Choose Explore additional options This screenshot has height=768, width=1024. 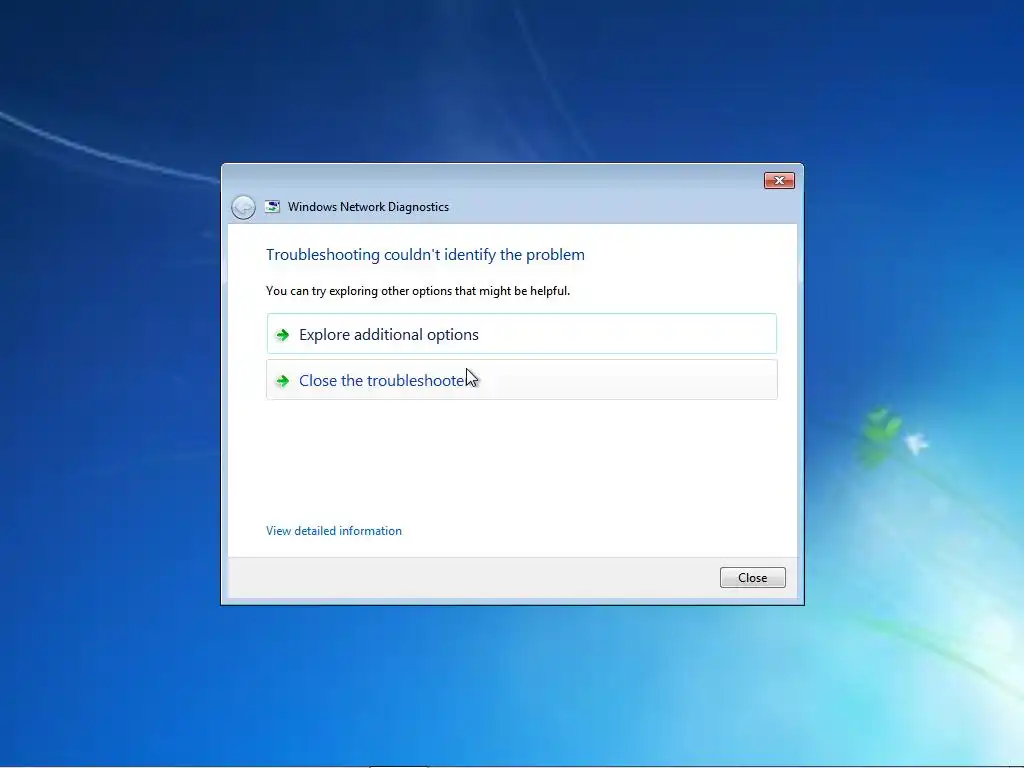pos(522,334)
